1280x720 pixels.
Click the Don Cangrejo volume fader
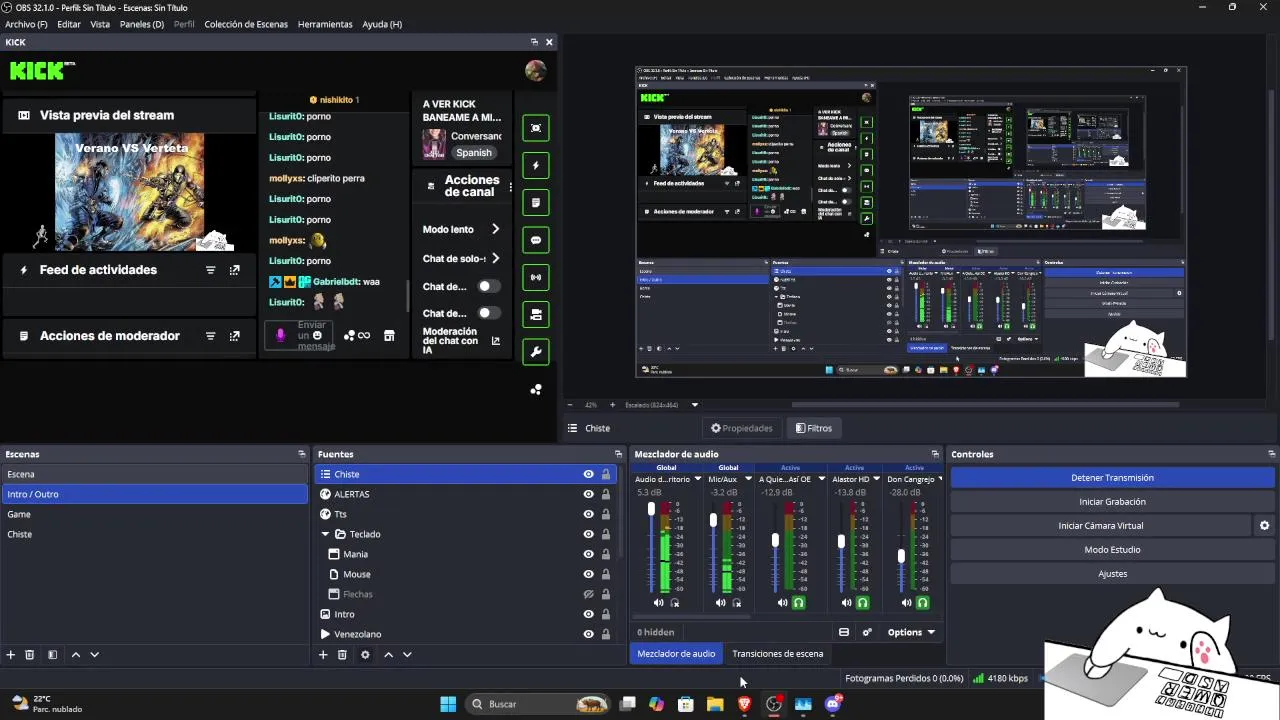click(901, 555)
